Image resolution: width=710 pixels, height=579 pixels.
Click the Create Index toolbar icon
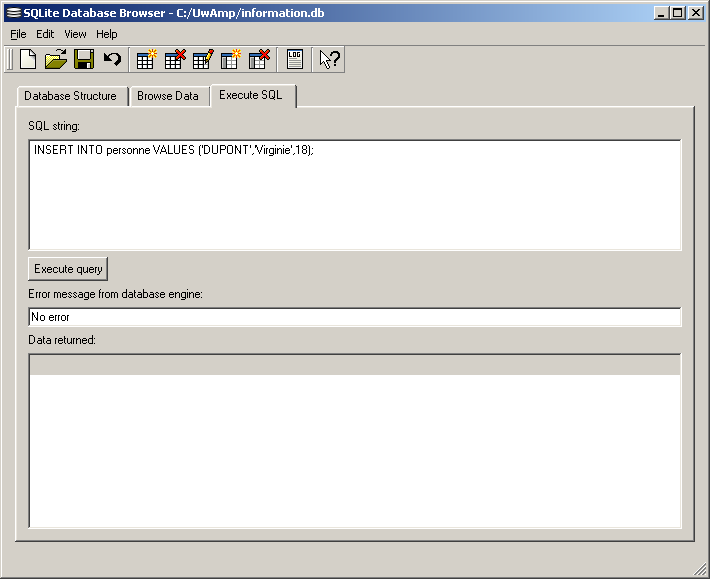231,60
